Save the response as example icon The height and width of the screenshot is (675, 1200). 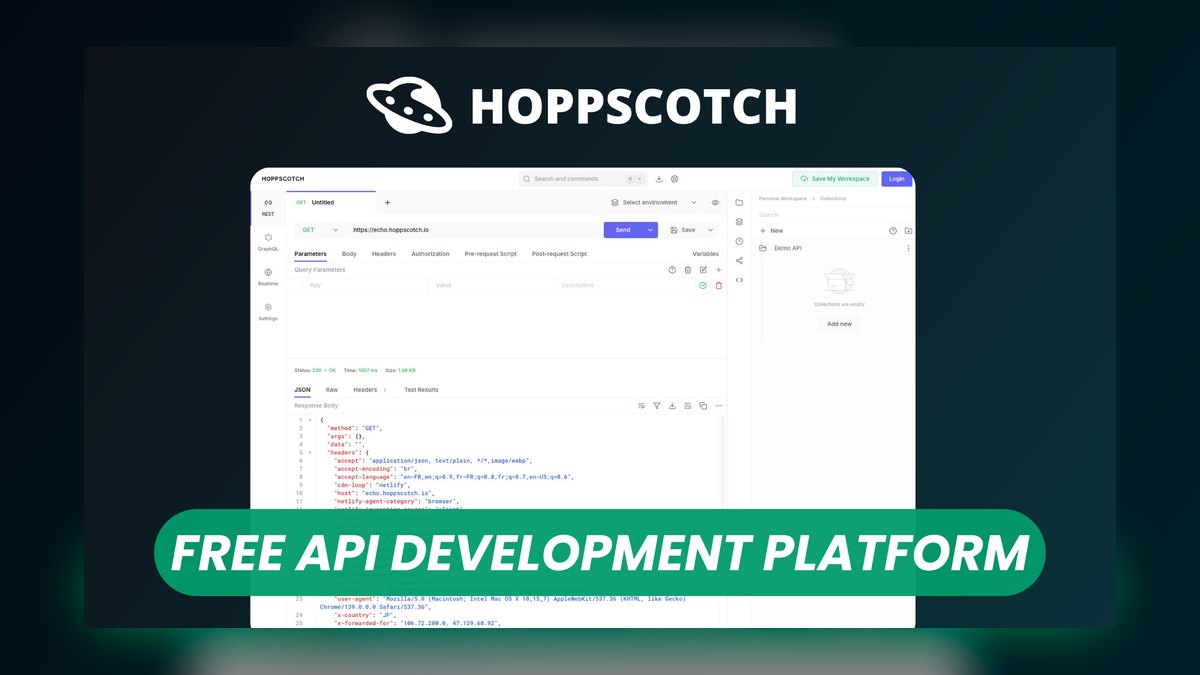[688, 406]
